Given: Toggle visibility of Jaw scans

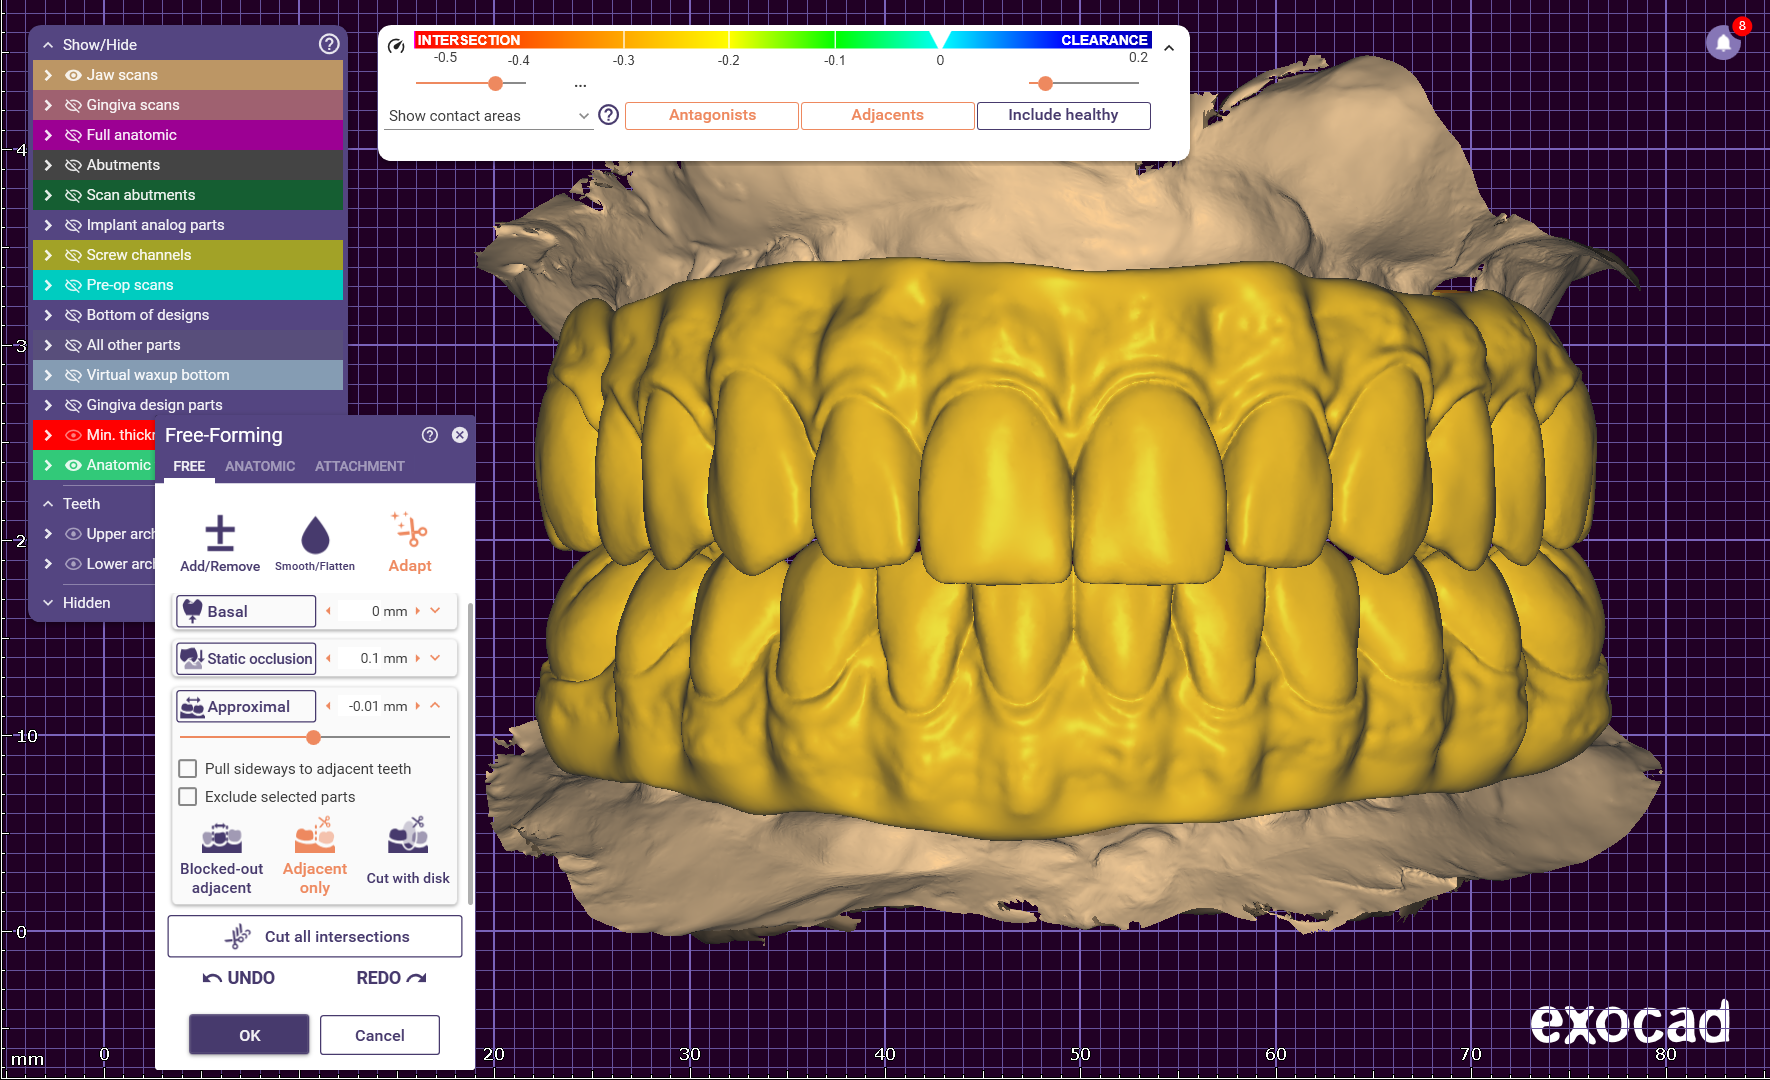Looking at the screenshot, I should [73, 75].
